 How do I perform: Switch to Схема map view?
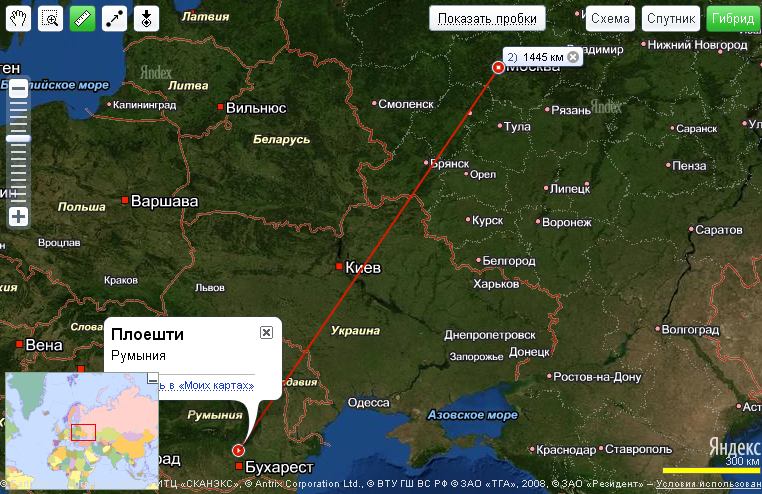tap(610, 18)
